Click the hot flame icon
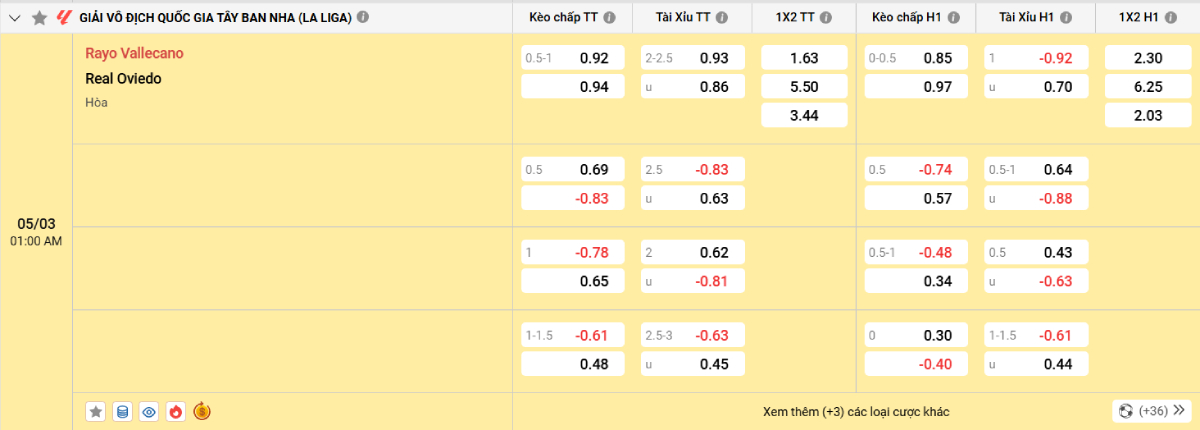Screen dimensions: 1200x430 [x=175, y=411]
